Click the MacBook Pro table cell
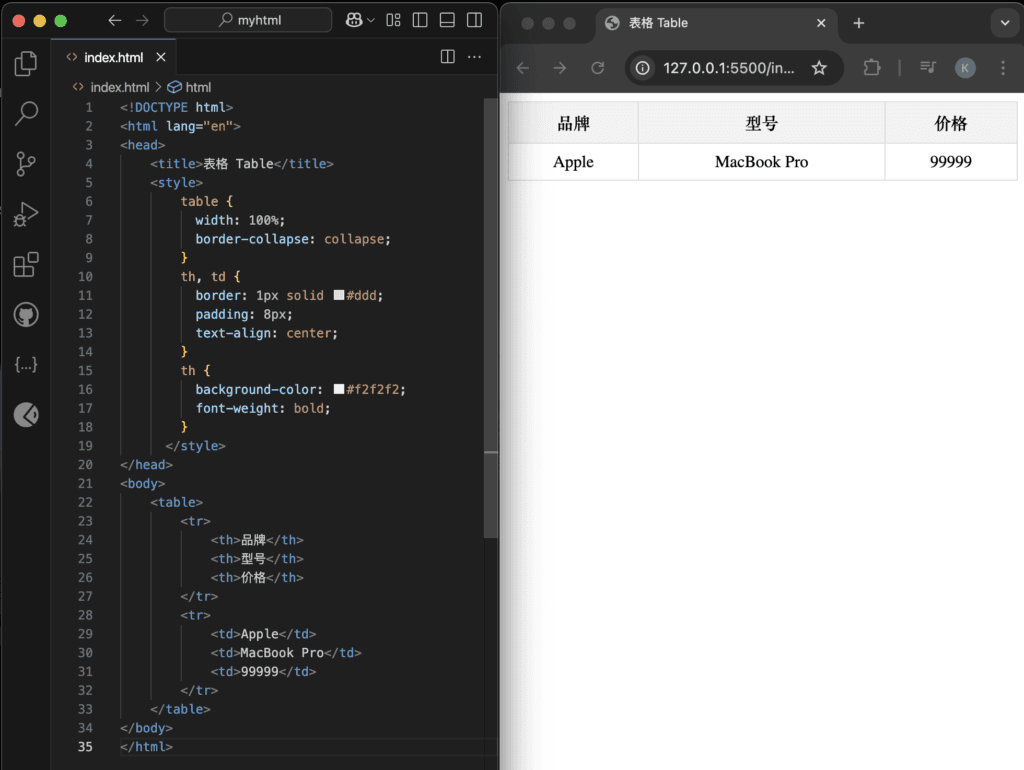This screenshot has height=770, width=1024. coord(761,161)
